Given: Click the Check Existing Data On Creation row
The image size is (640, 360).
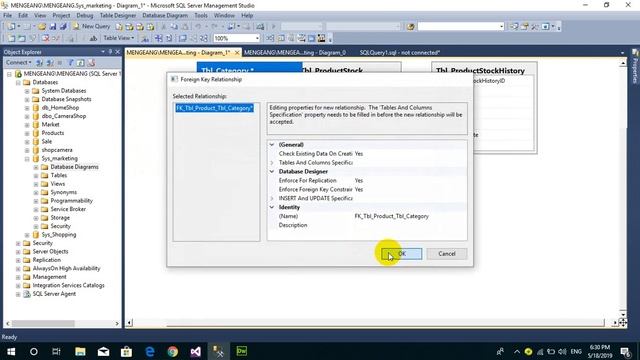Looking at the screenshot, I should pos(367,154).
